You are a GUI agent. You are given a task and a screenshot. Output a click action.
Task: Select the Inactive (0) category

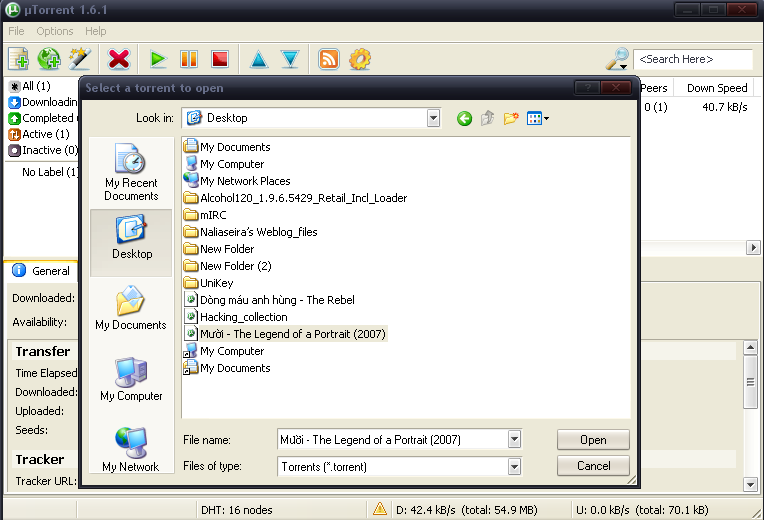coord(43,150)
